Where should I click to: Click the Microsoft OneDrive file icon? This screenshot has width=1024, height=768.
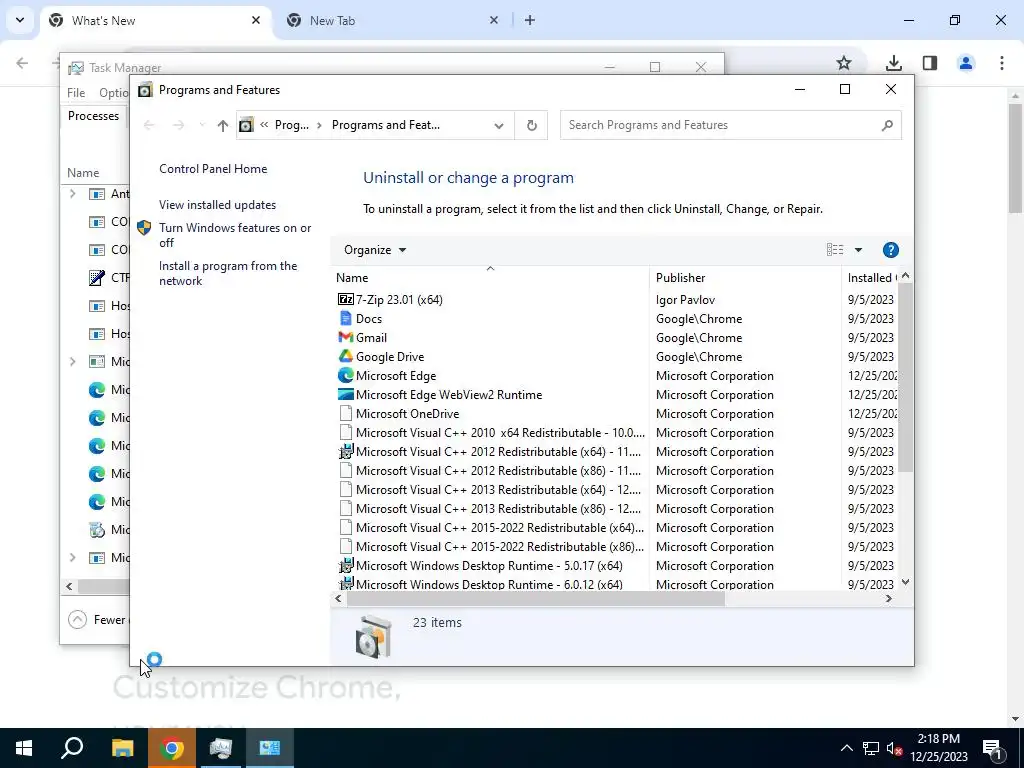(x=345, y=413)
